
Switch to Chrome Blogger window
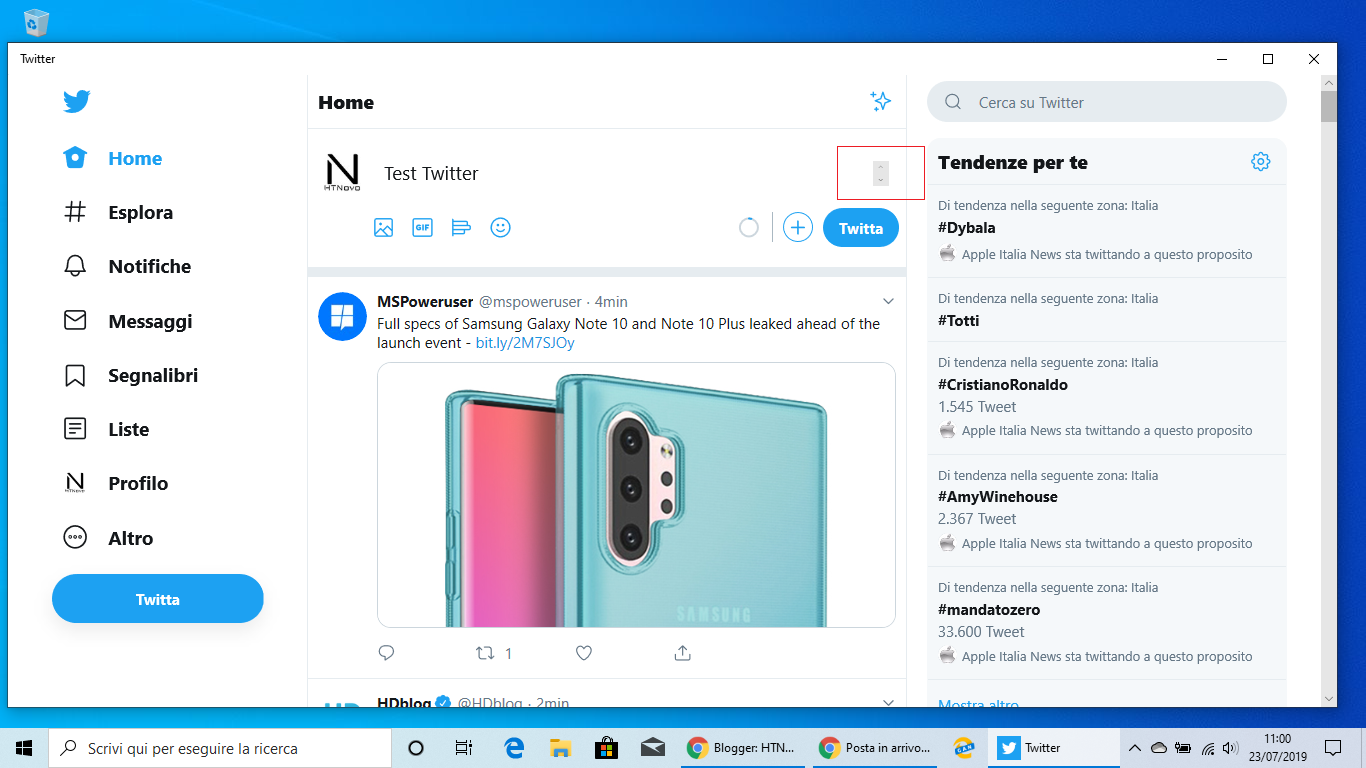point(742,748)
